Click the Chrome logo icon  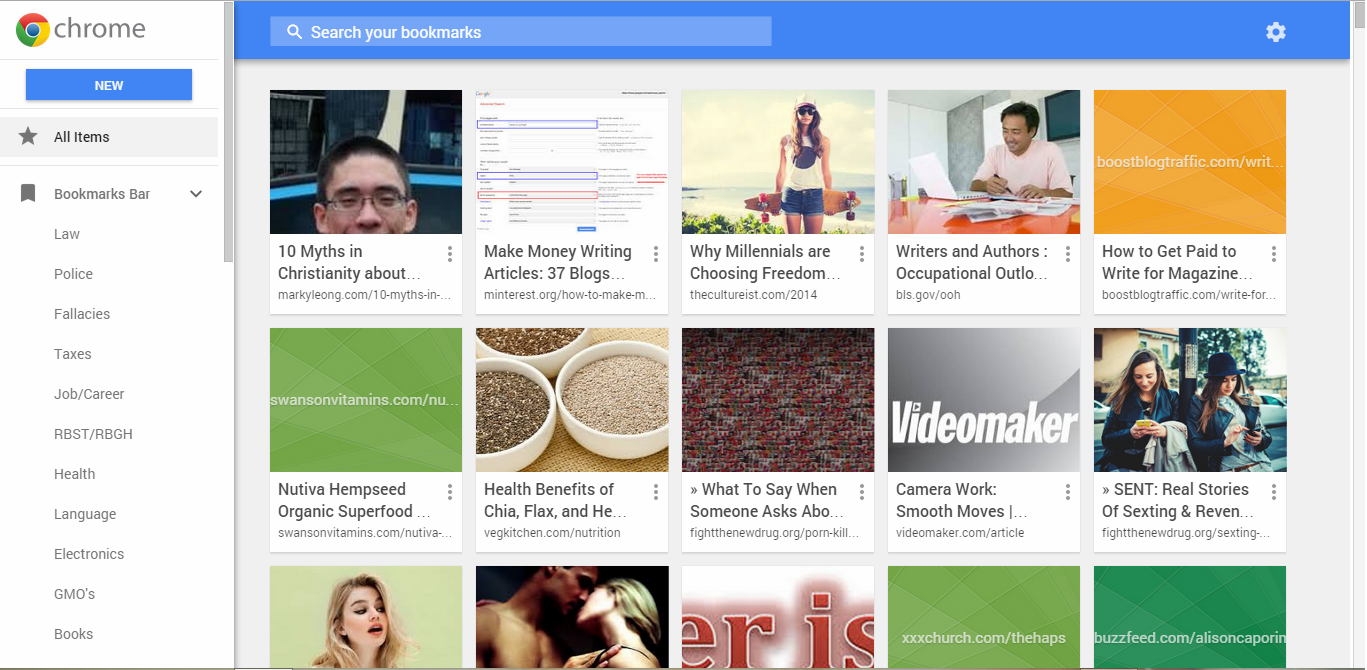click(33, 30)
